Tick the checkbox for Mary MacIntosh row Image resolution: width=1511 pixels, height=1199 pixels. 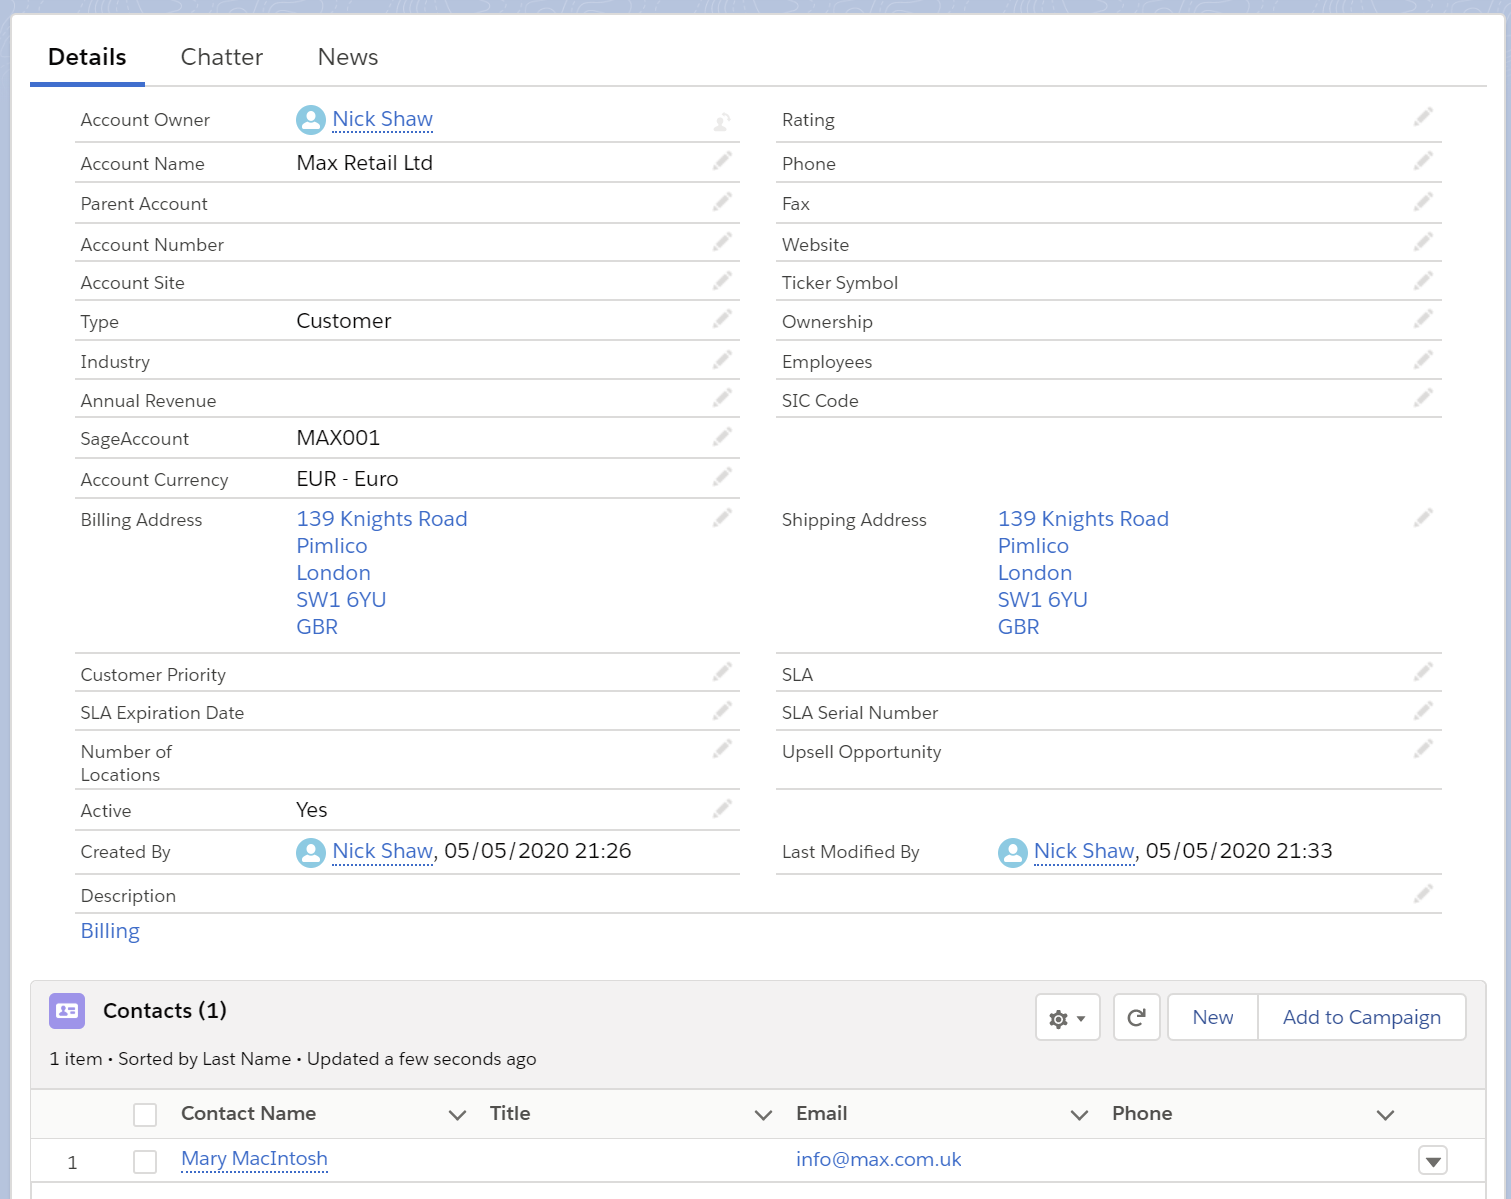pos(145,1161)
